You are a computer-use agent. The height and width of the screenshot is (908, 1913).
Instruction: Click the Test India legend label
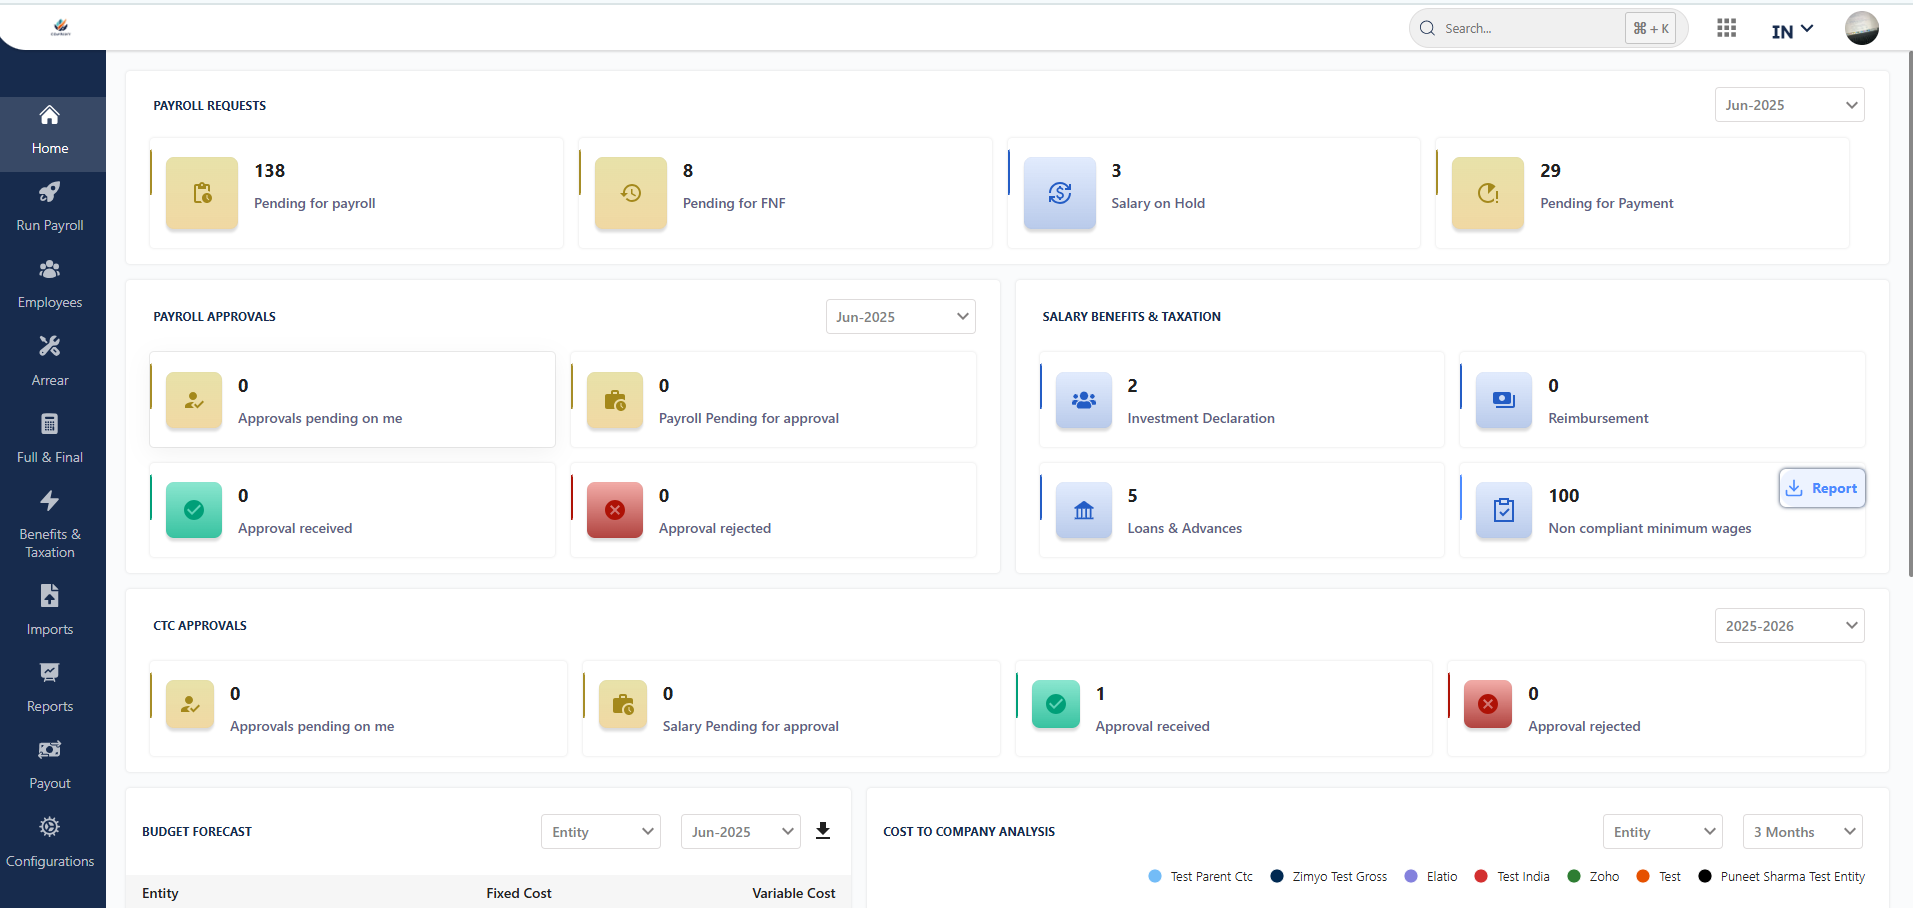(1523, 876)
